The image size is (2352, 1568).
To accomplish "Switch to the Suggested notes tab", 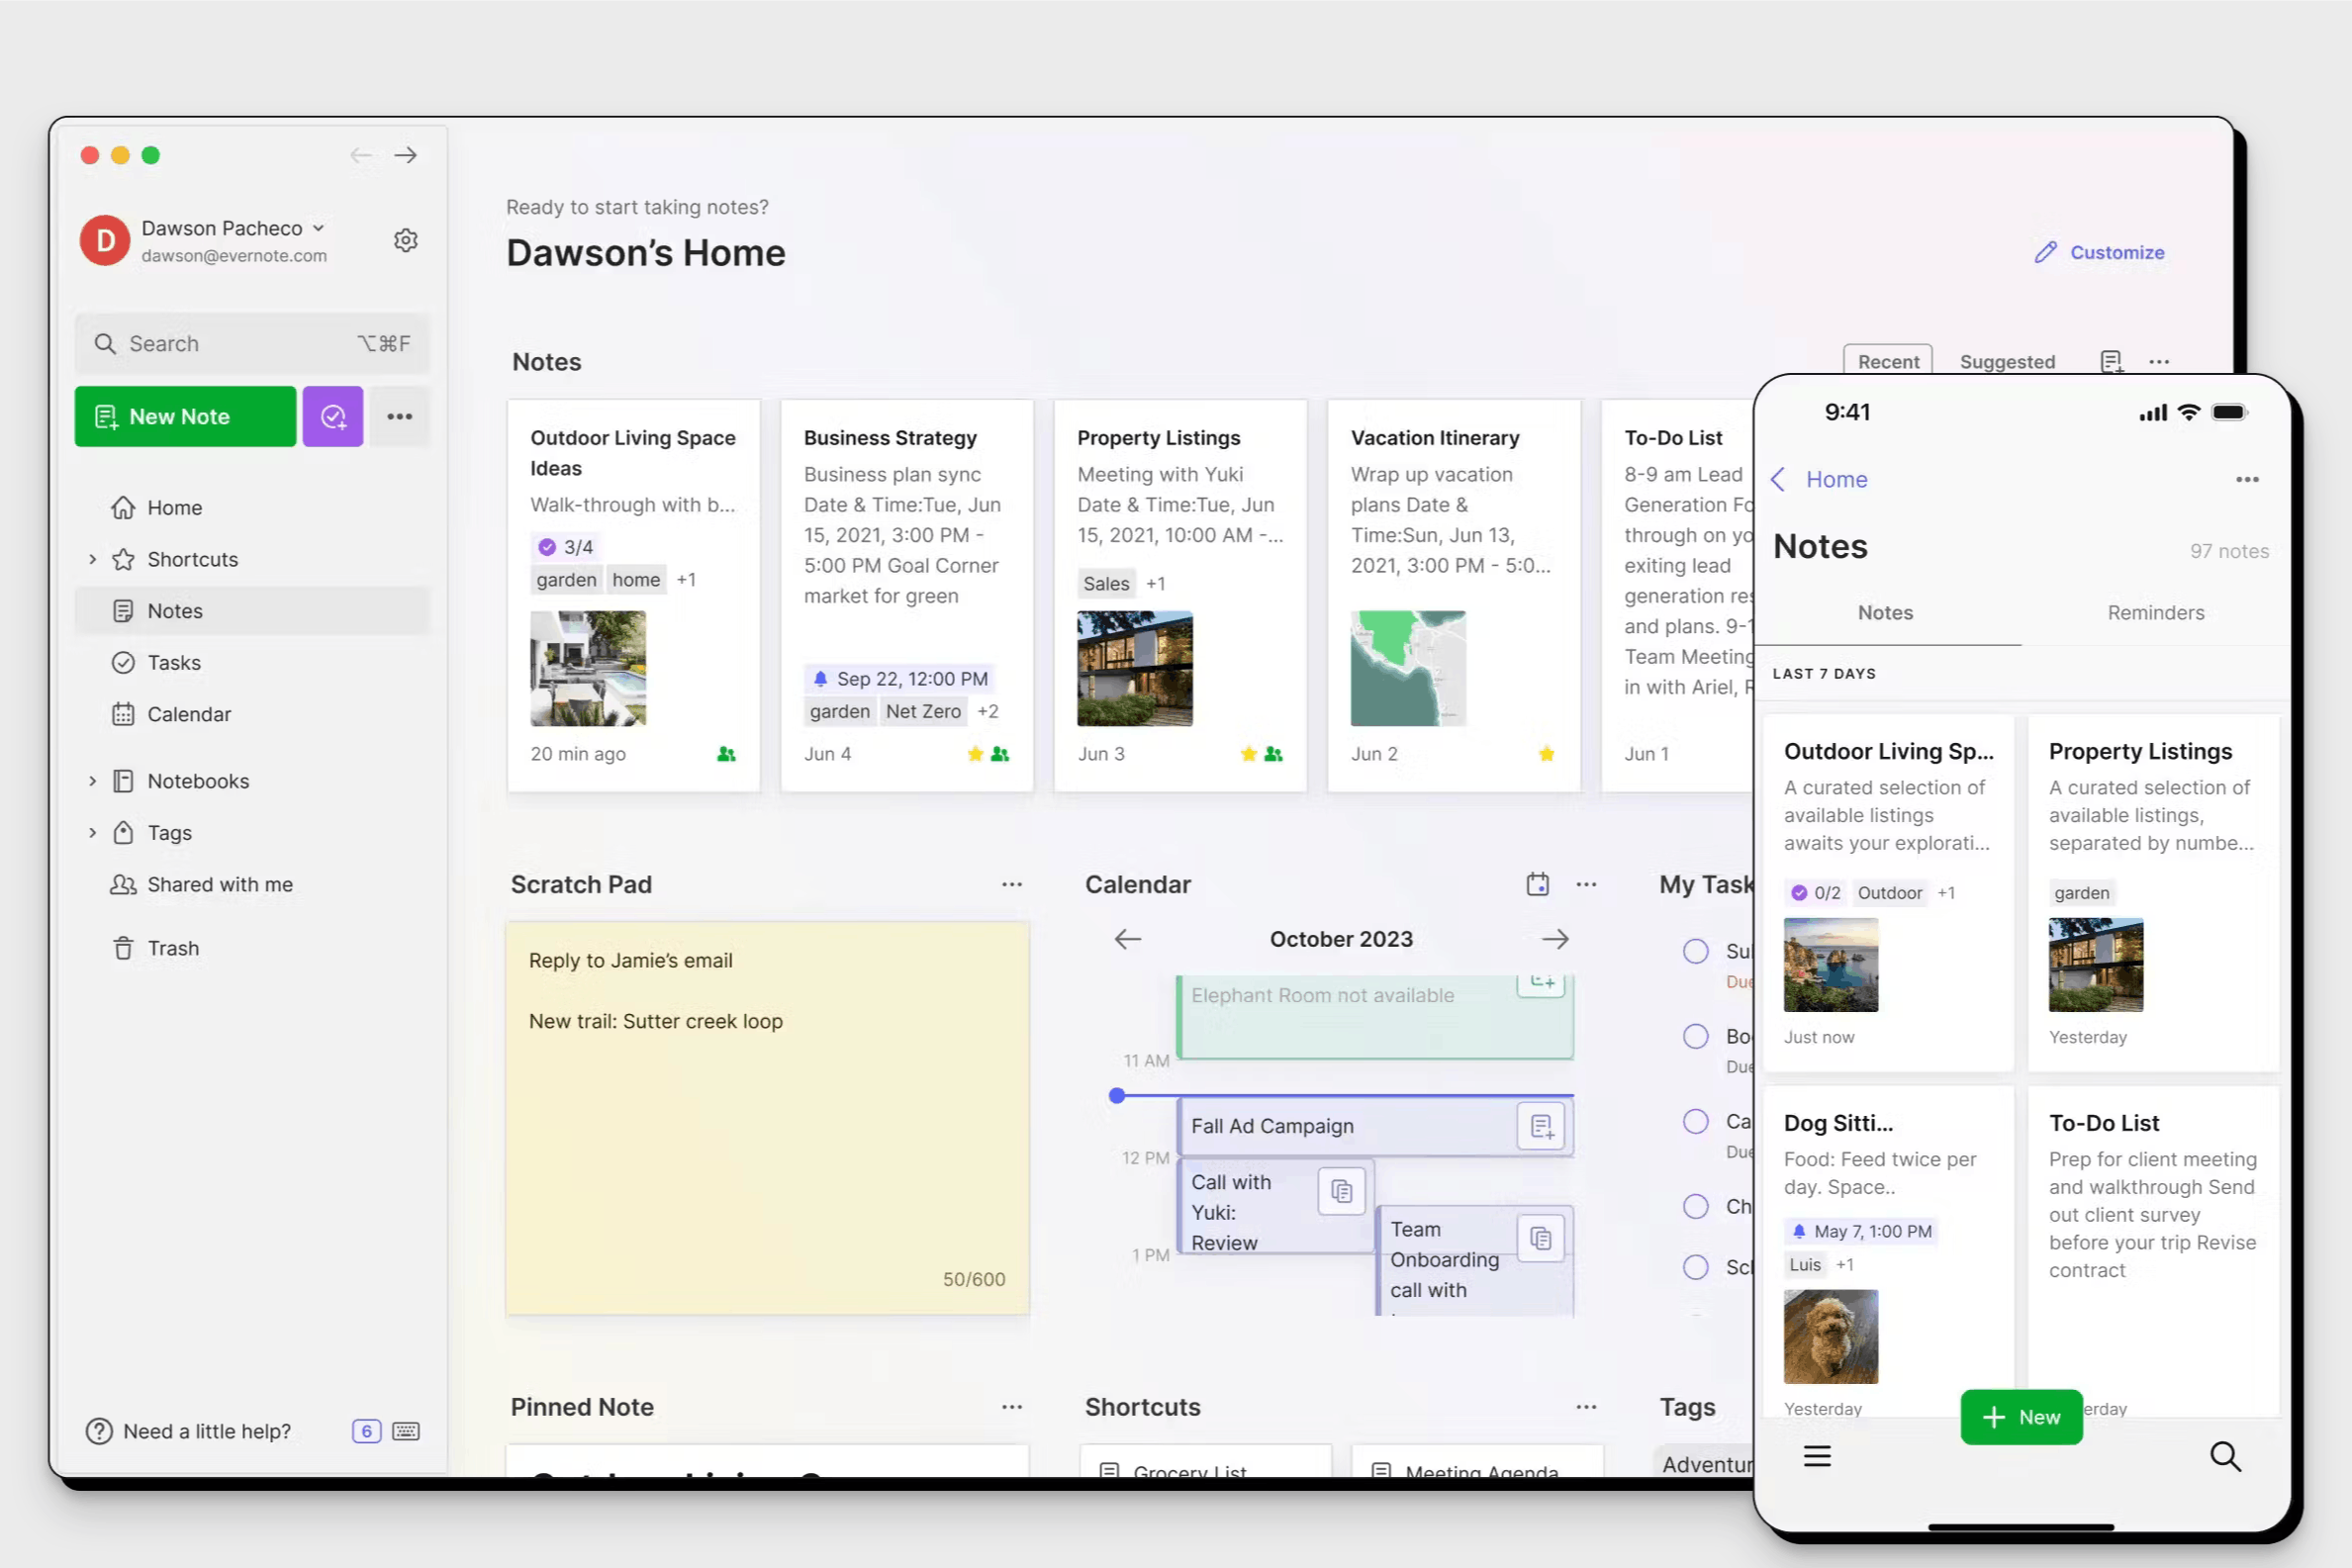I will [x=2006, y=361].
